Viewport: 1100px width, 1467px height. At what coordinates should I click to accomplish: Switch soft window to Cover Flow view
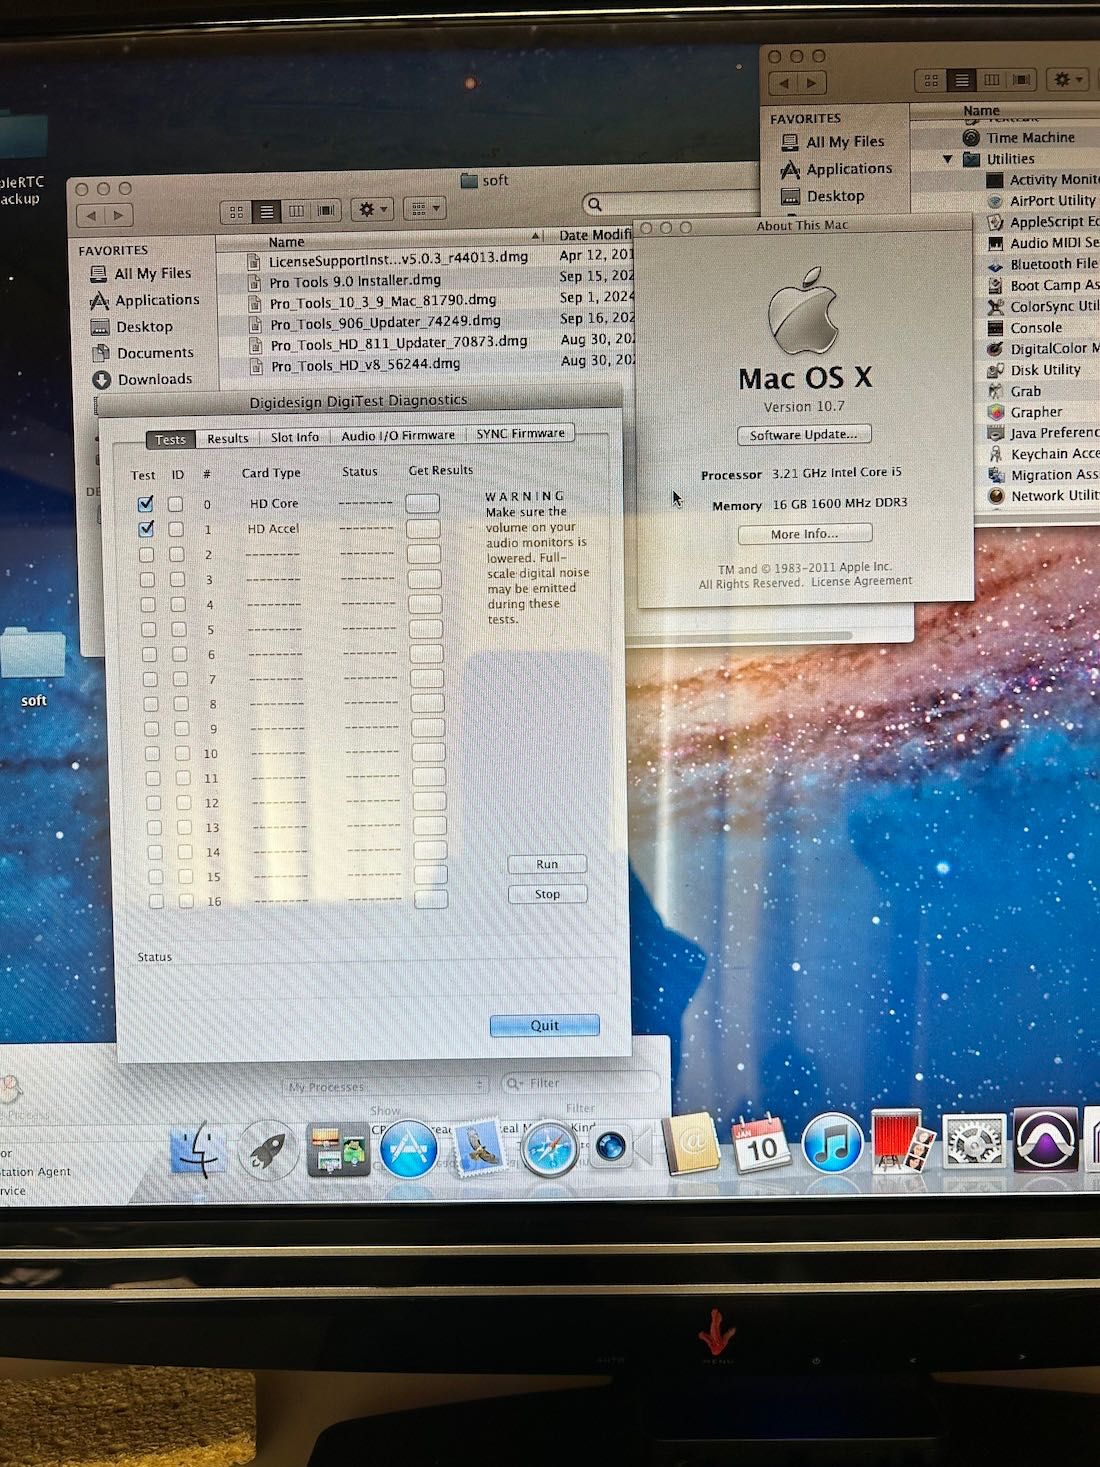pyautogui.click(x=326, y=211)
